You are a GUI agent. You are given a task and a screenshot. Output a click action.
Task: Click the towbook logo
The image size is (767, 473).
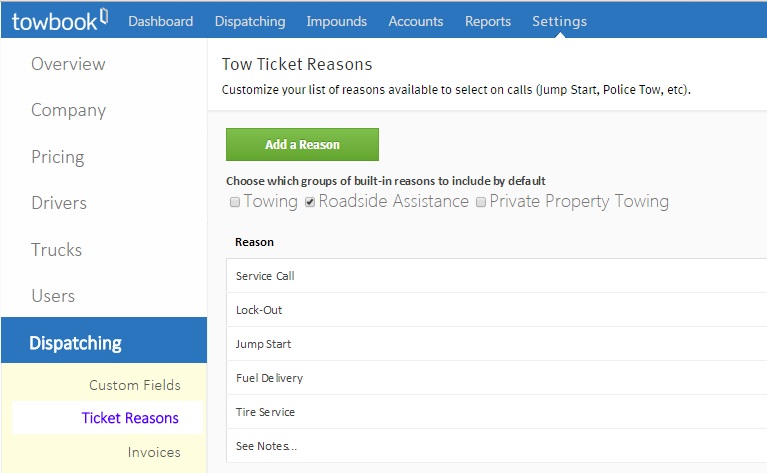59,20
